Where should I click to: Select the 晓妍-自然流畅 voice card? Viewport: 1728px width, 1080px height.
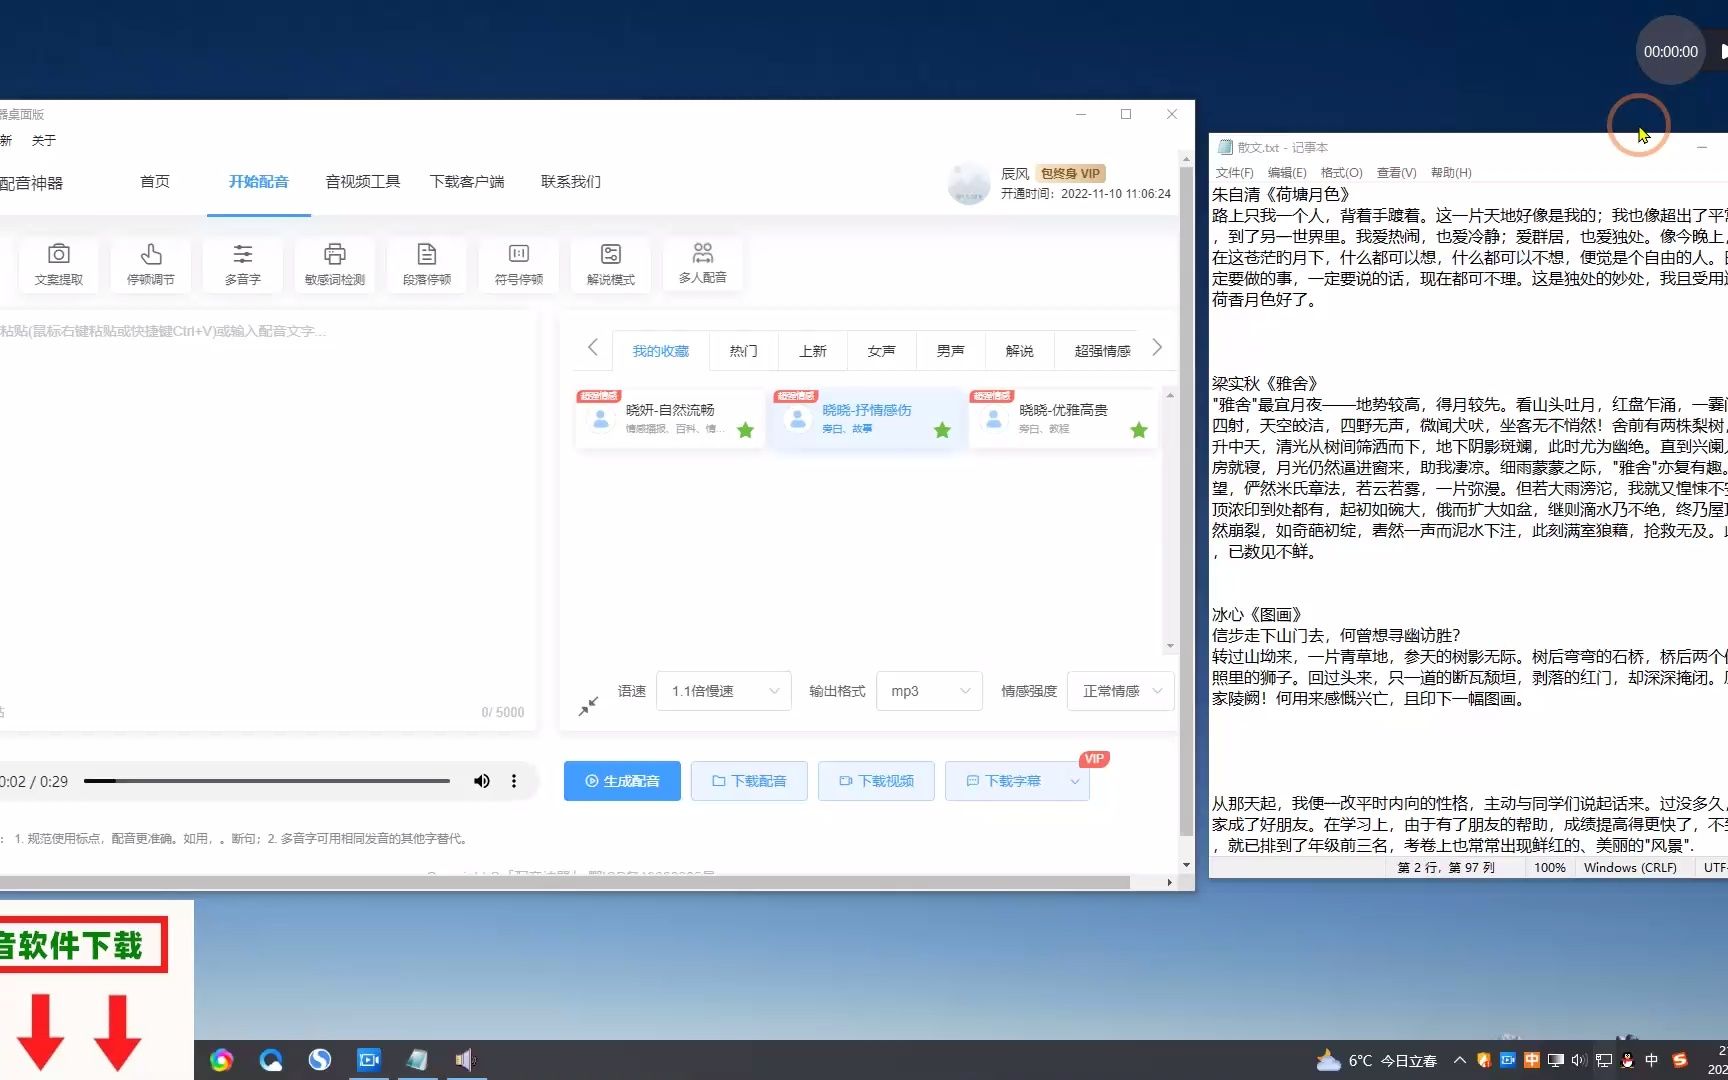click(670, 418)
